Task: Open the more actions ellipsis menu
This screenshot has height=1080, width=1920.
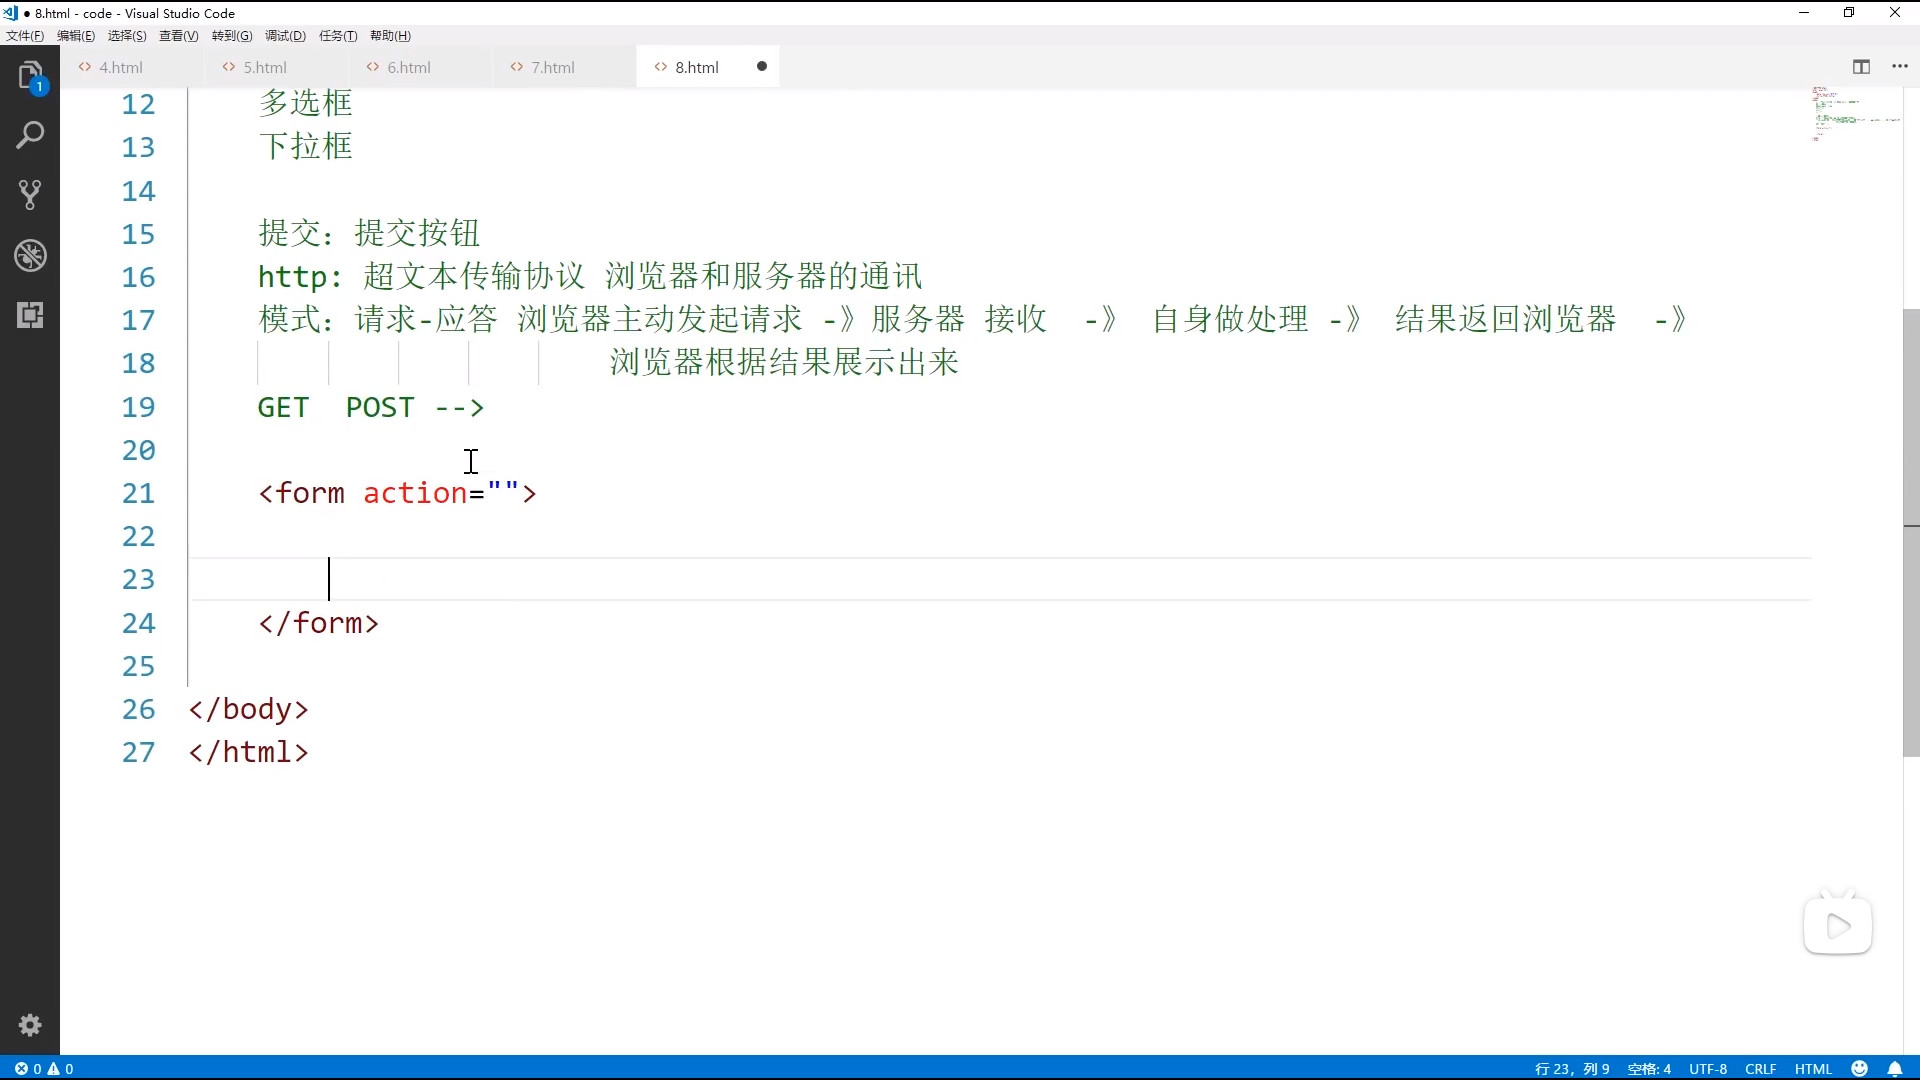Action: click(1900, 67)
